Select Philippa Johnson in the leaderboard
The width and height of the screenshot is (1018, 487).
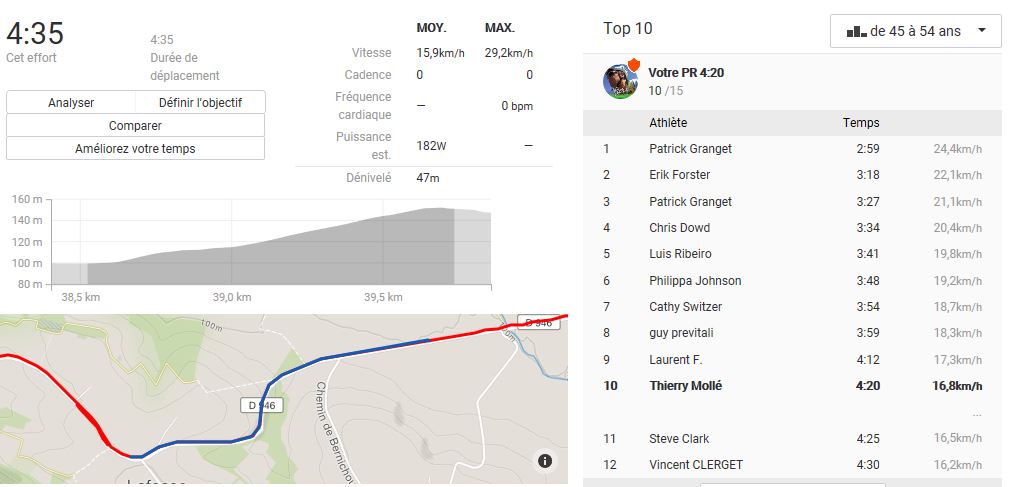click(x=695, y=281)
